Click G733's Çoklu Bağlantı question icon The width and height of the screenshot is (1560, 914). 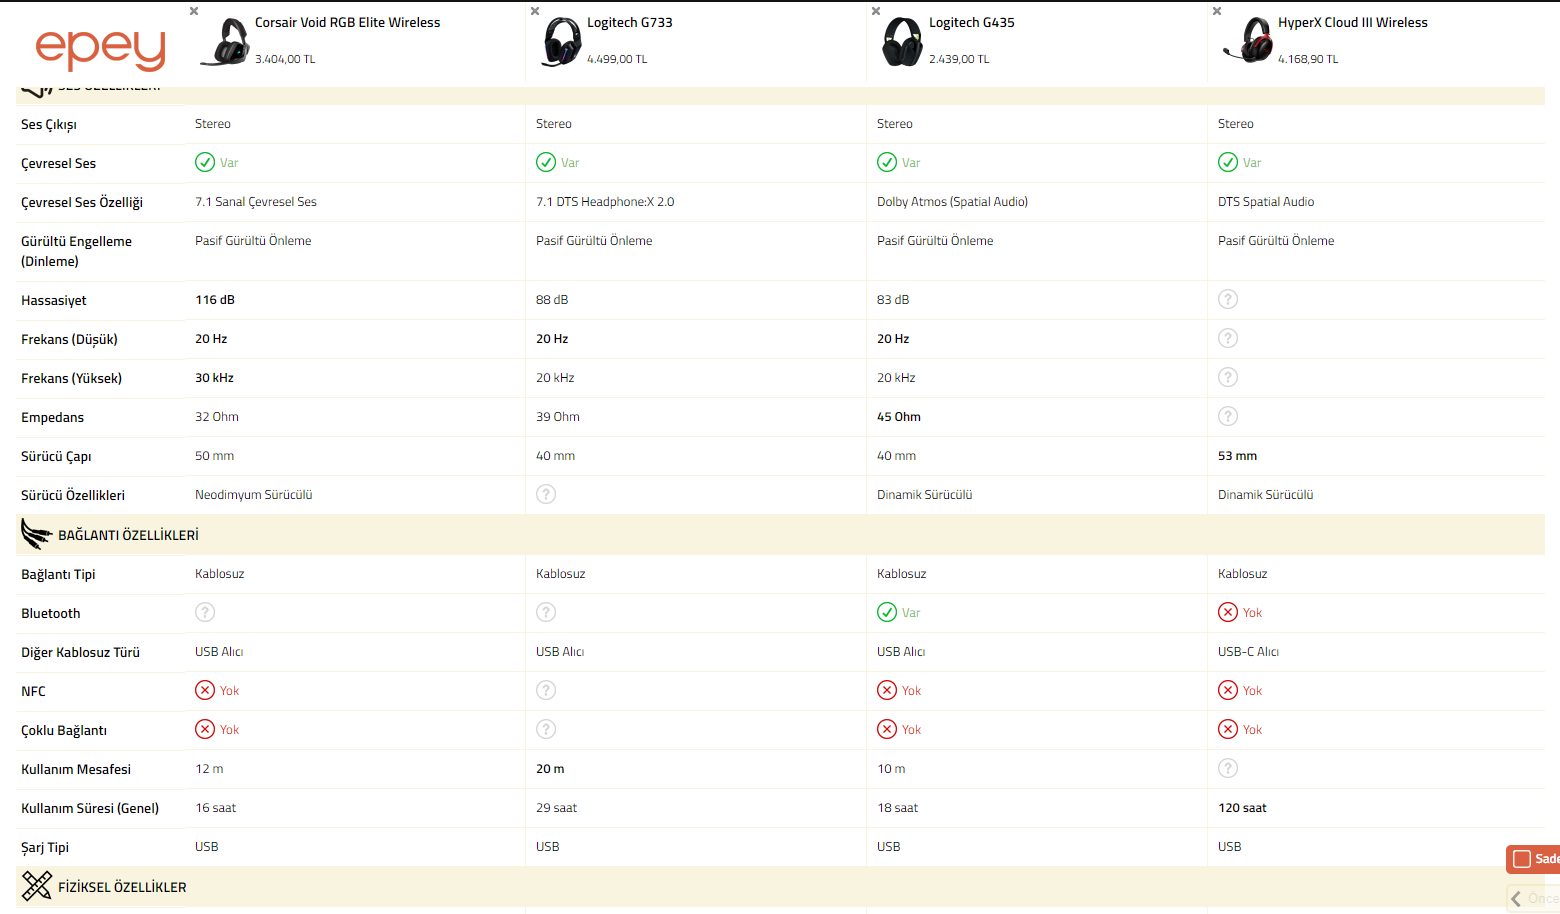point(546,729)
